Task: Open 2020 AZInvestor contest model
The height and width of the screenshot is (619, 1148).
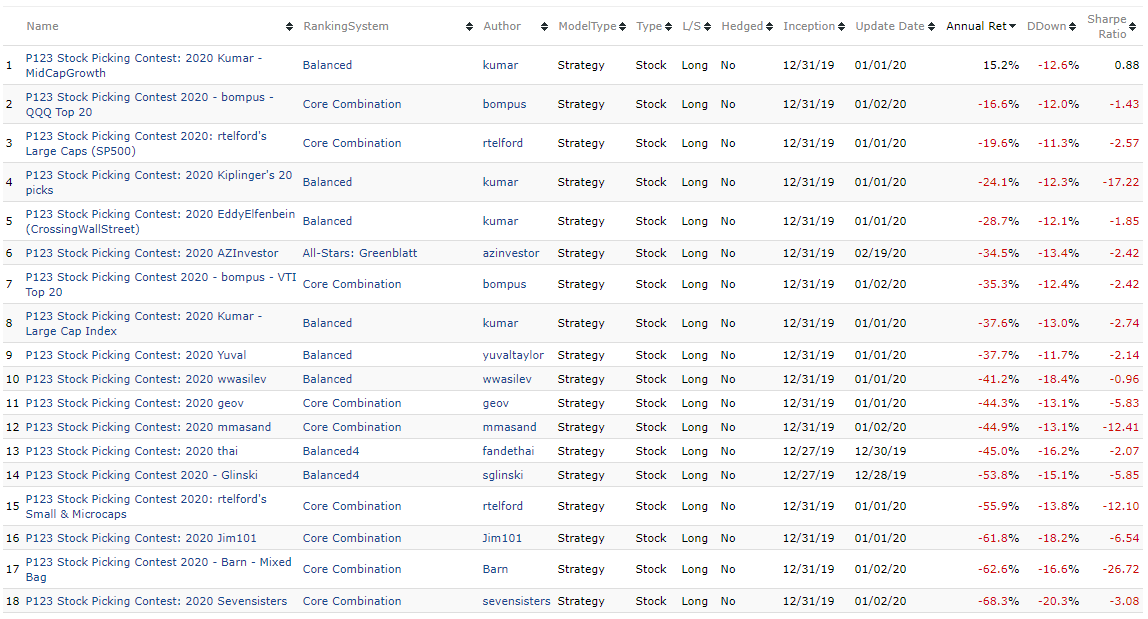Action: (152, 253)
